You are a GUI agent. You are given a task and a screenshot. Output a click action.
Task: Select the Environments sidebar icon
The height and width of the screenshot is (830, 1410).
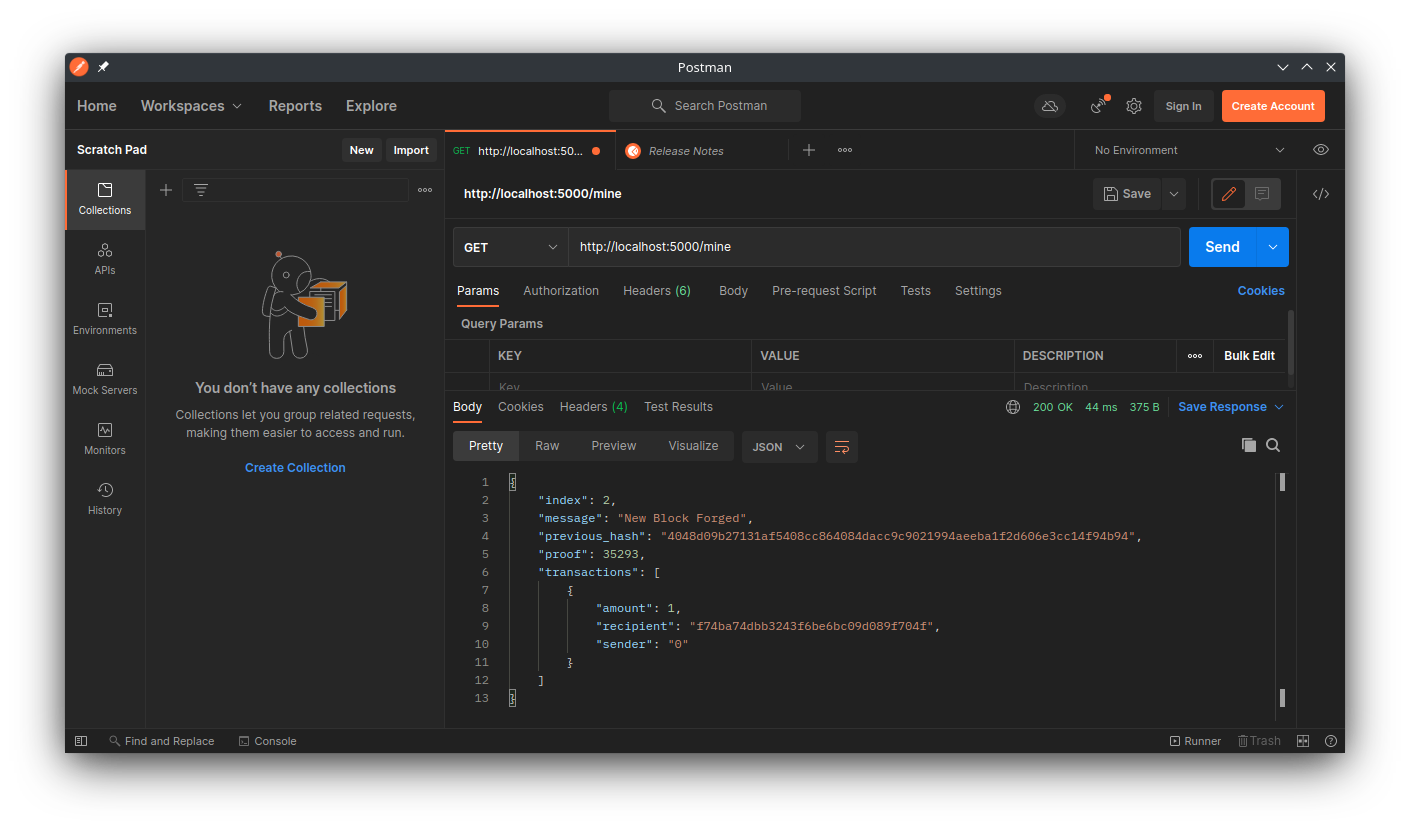pos(104,318)
